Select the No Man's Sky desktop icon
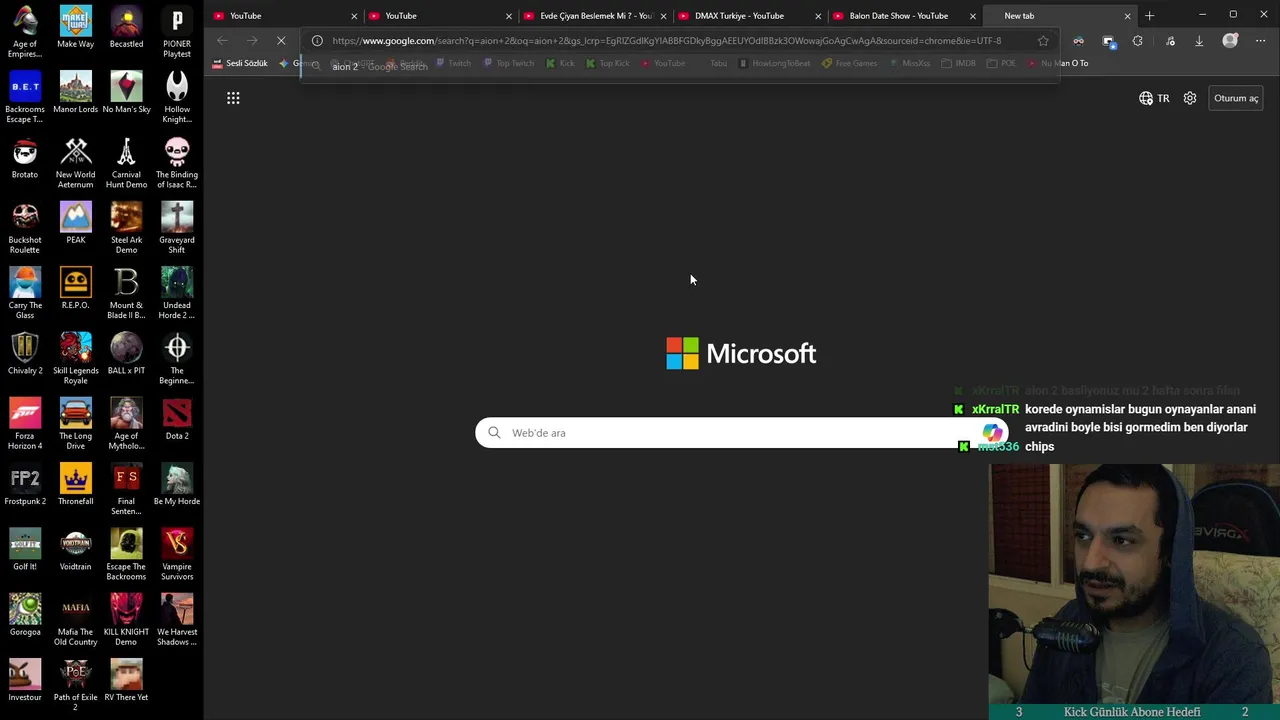The height and width of the screenshot is (720, 1280). click(x=126, y=93)
